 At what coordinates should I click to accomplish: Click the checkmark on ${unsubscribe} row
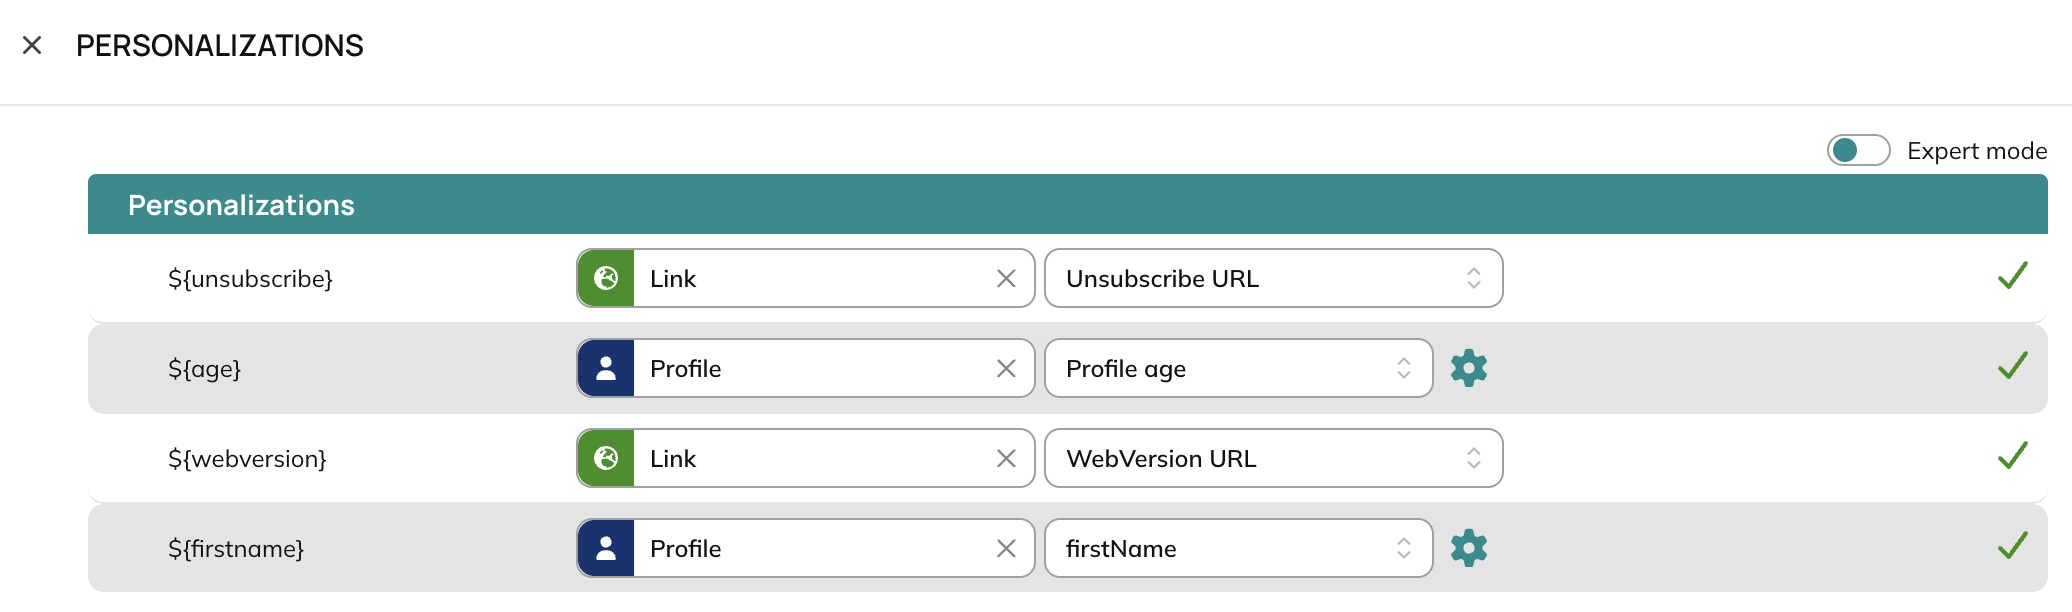point(2012,276)
